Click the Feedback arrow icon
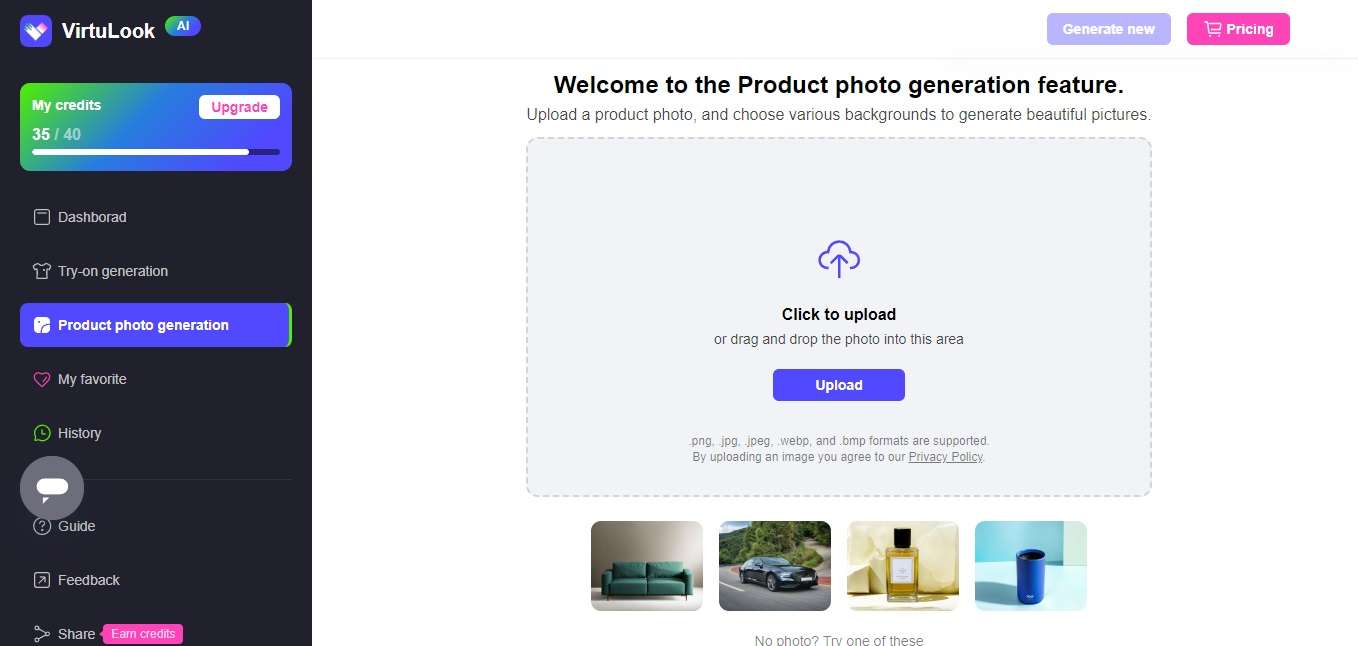The image size is (1358, 646). pyautogui.click(x=42, y=580)
